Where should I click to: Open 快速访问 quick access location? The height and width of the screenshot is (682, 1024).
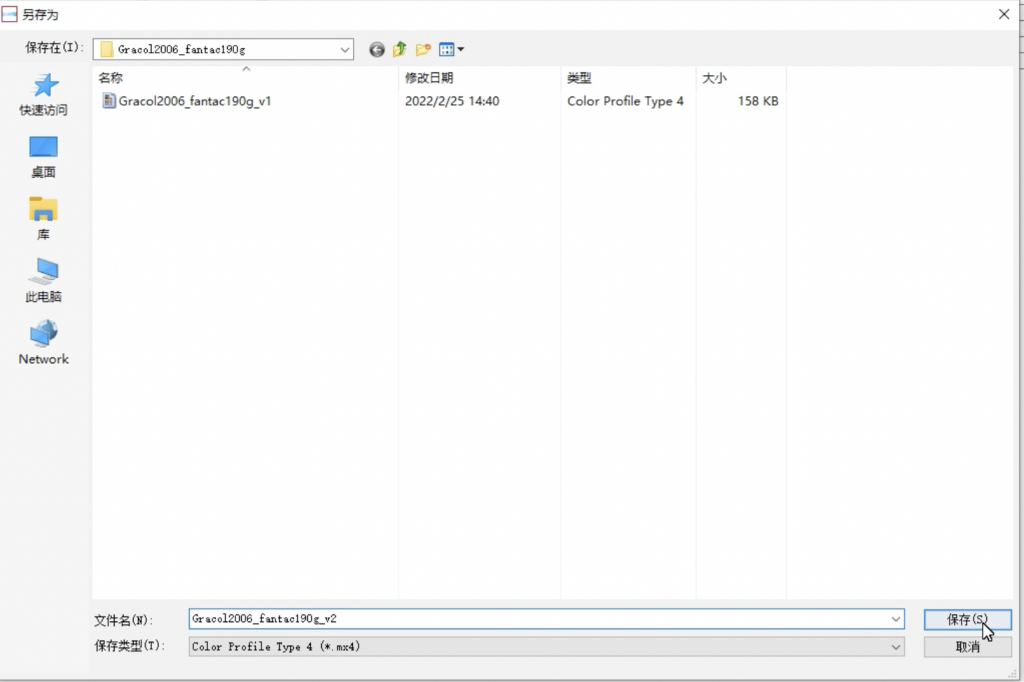click(x=44, y=95)
